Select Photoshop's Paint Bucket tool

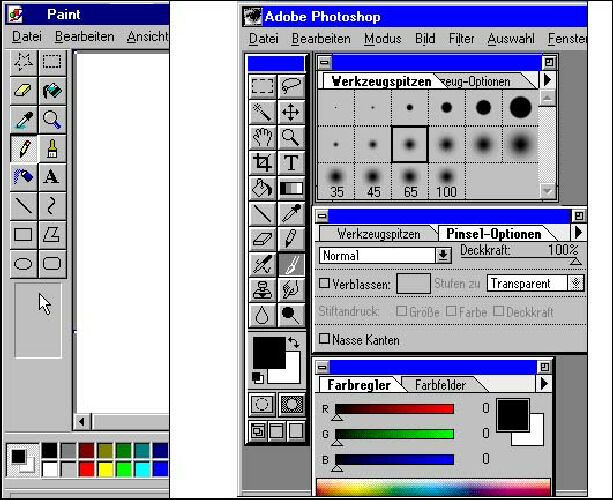click(x=262, y=188)
